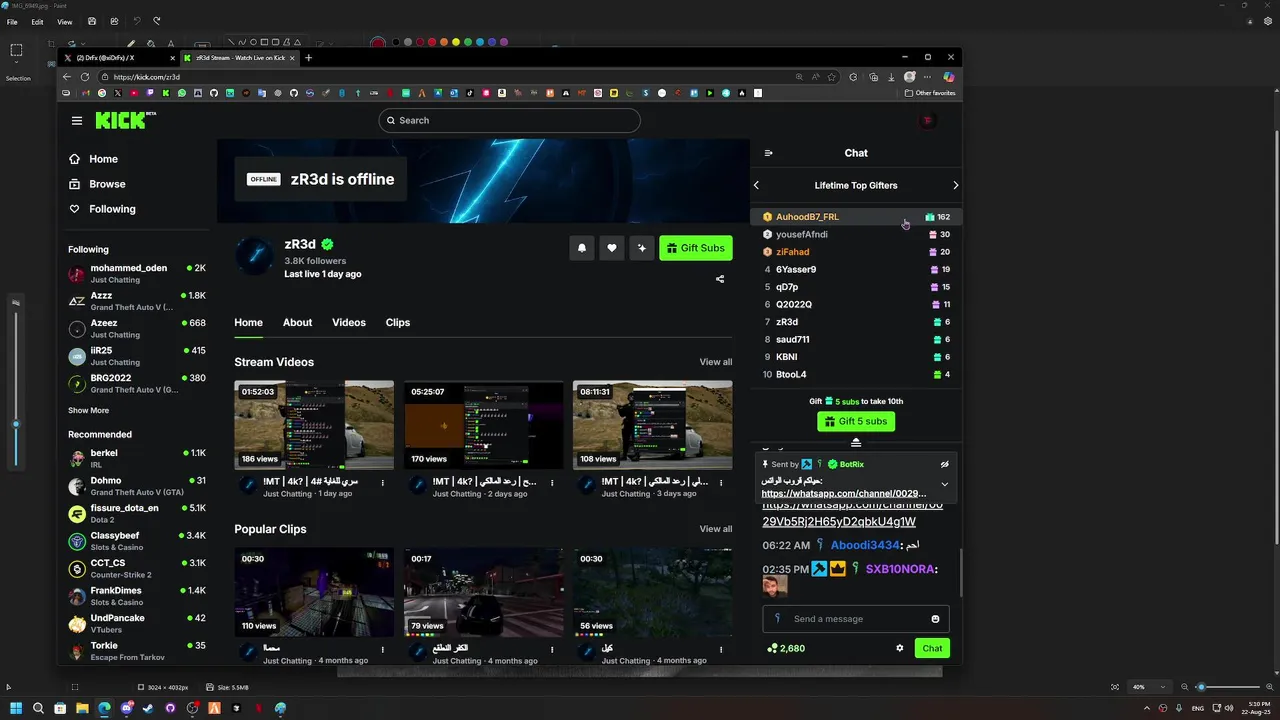Close the zR3d Stream Kick tab
The image size is (1280, 720).
click(x=294, y=58)
